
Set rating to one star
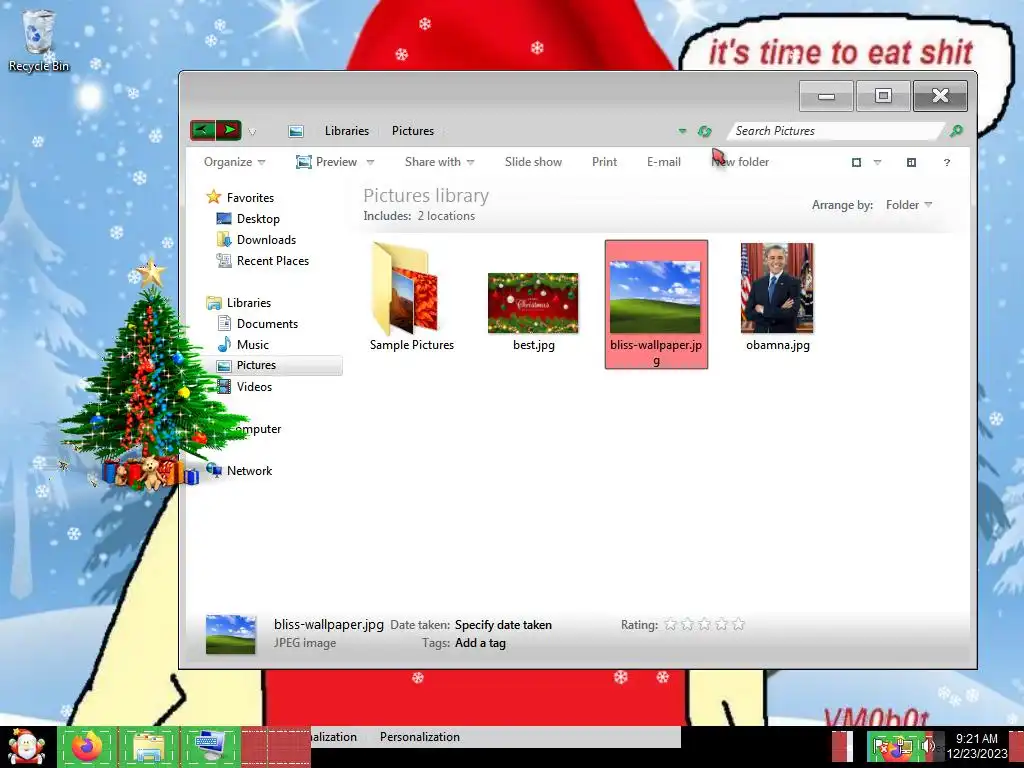[x=670, y=624]
